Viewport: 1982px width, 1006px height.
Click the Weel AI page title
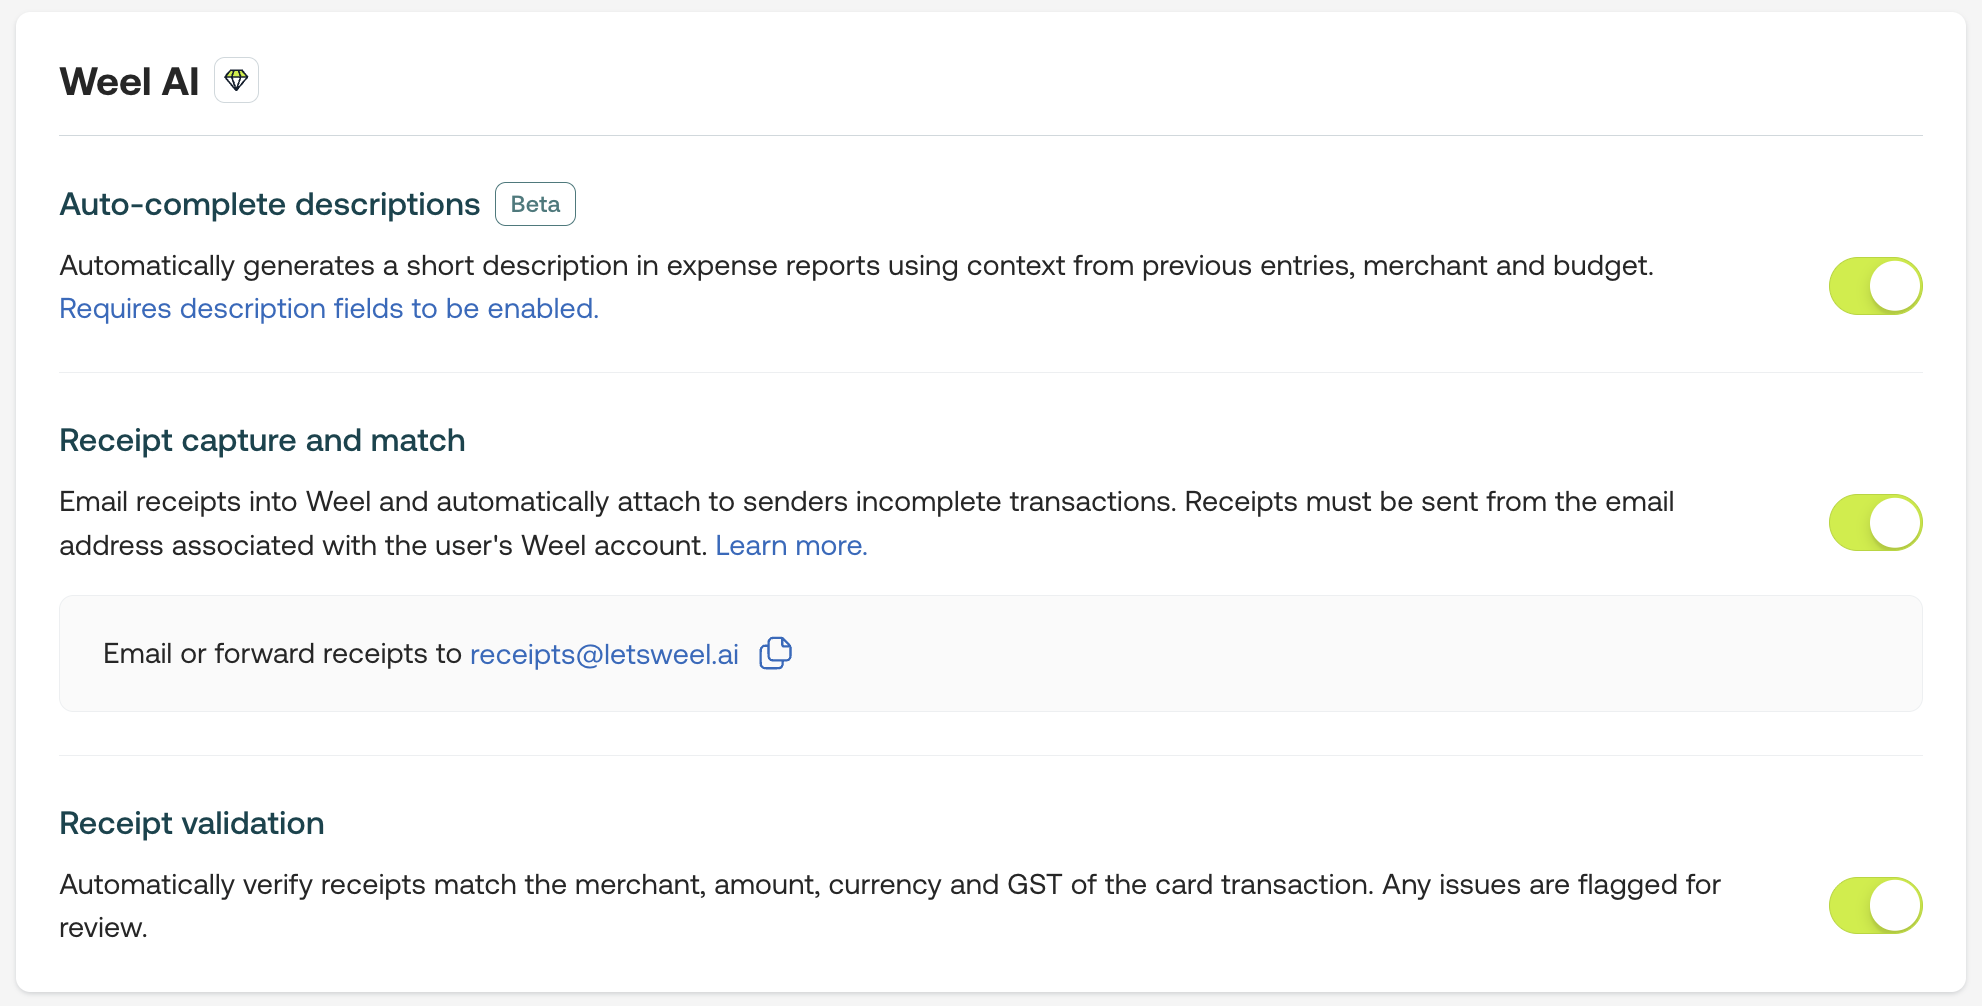pyautogui.click(x=129, y=82)
